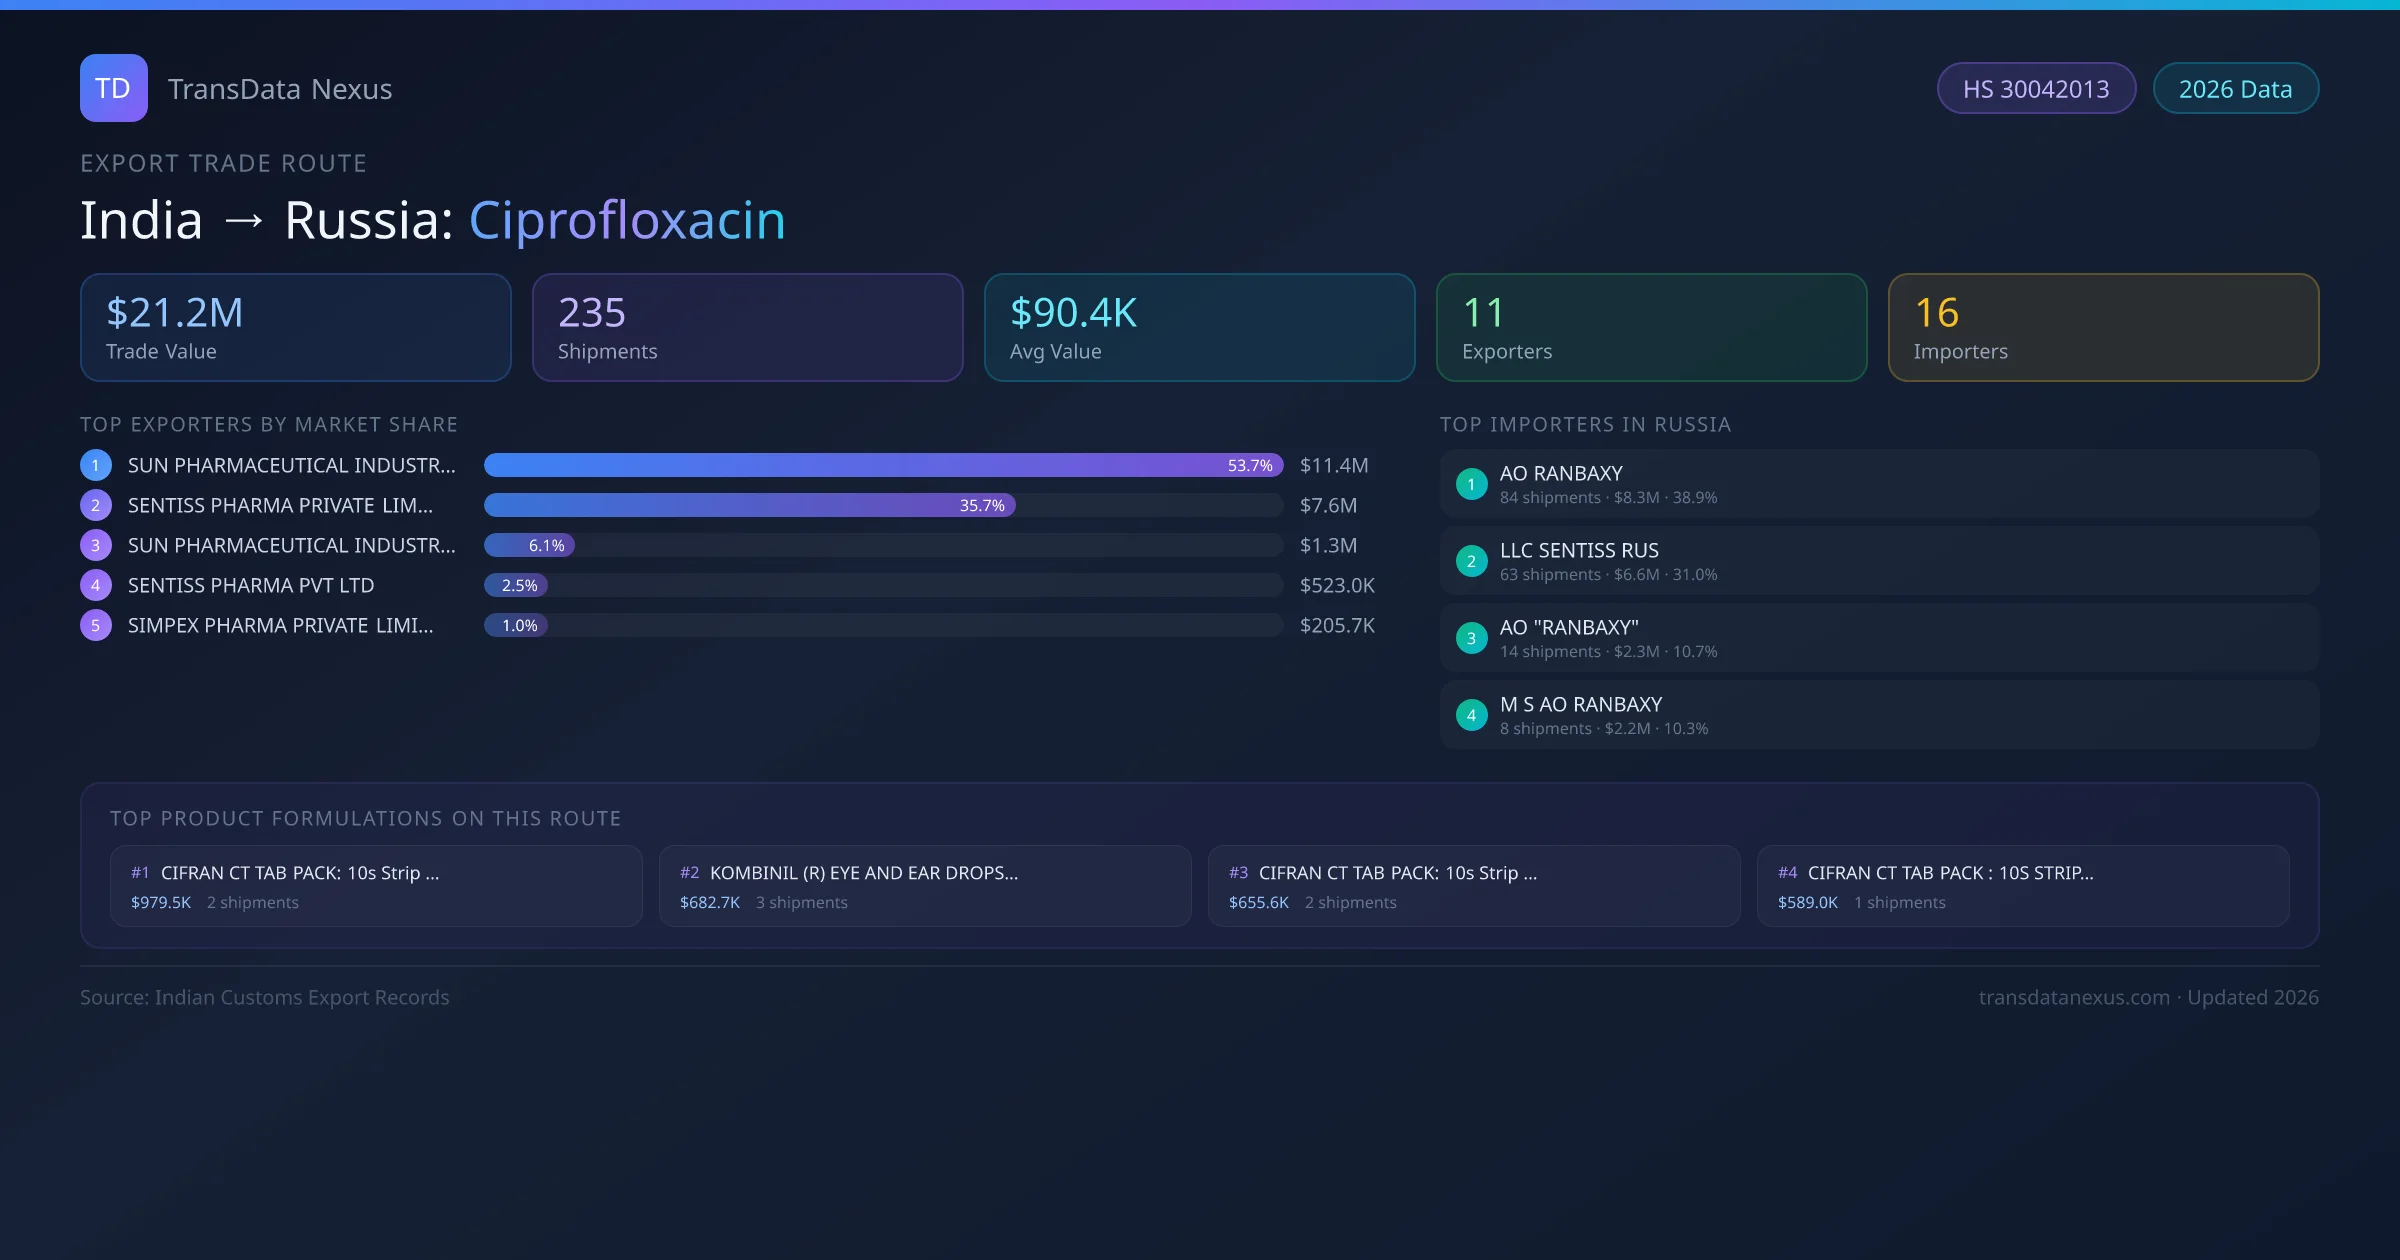The image size is (2400, 1260).
Task: Select AO "RANBAXY" importer row
Action: pyautogui.click(x=1878, y=638)
